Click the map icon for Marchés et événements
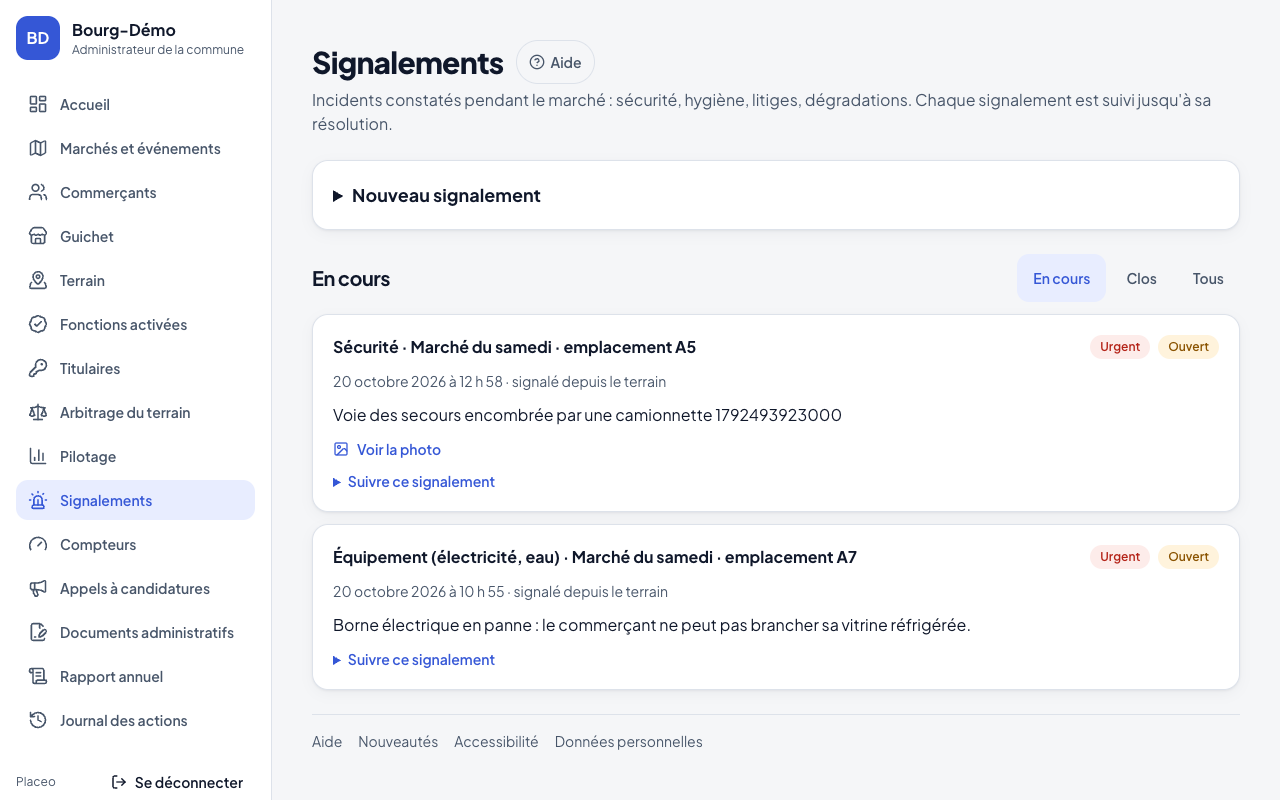1280x800 pixels. click(38, 148)
